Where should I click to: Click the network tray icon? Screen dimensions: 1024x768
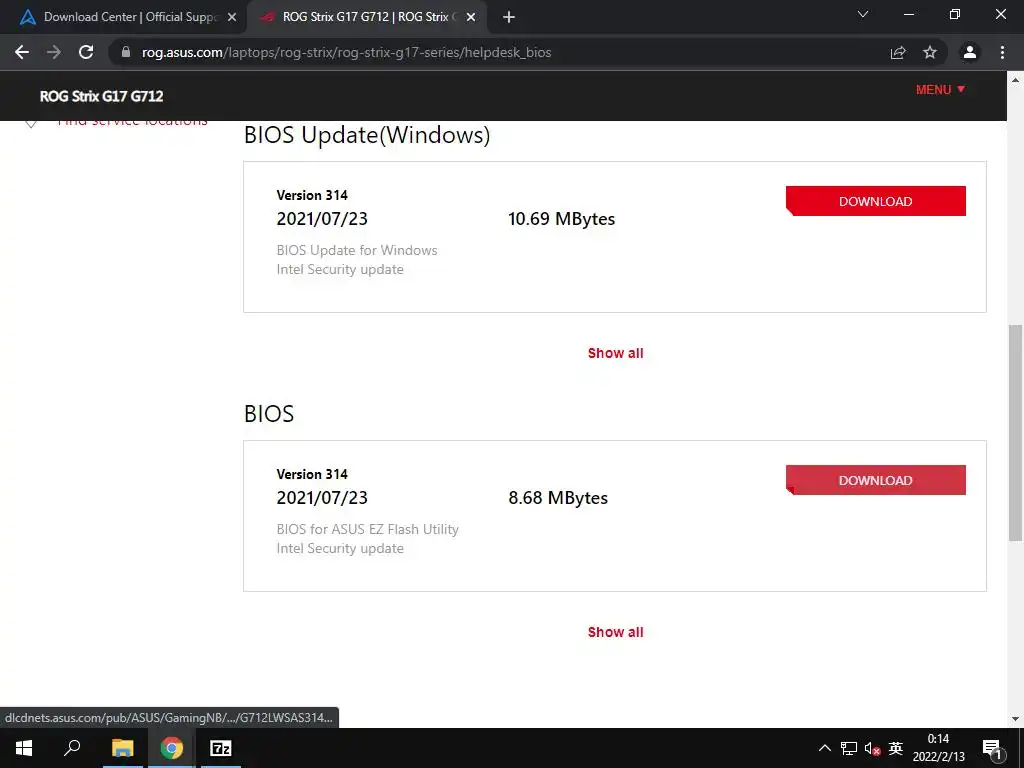pyautogui.click(x=849, y=748)
